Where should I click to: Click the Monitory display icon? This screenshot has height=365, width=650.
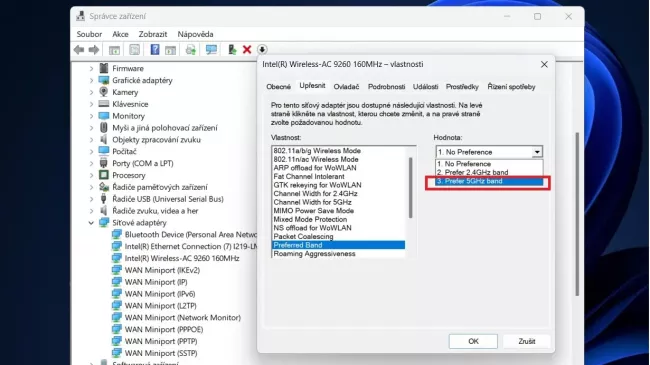click(x=104, y=116)
